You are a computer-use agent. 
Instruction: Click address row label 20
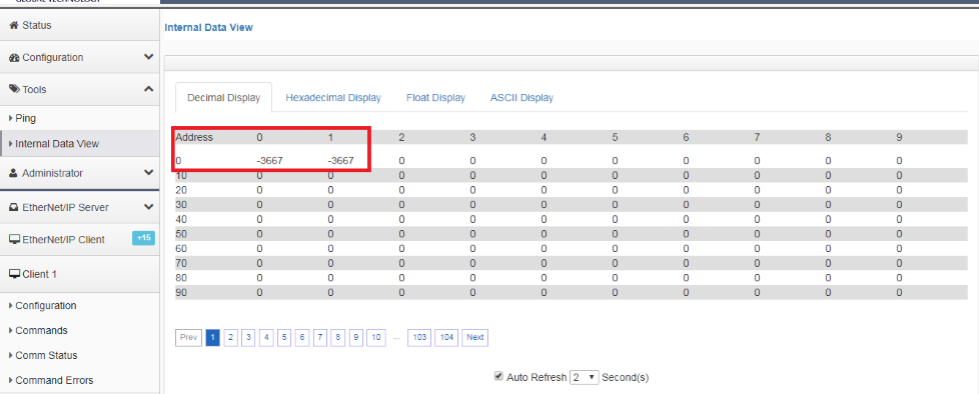coord(182,190)
